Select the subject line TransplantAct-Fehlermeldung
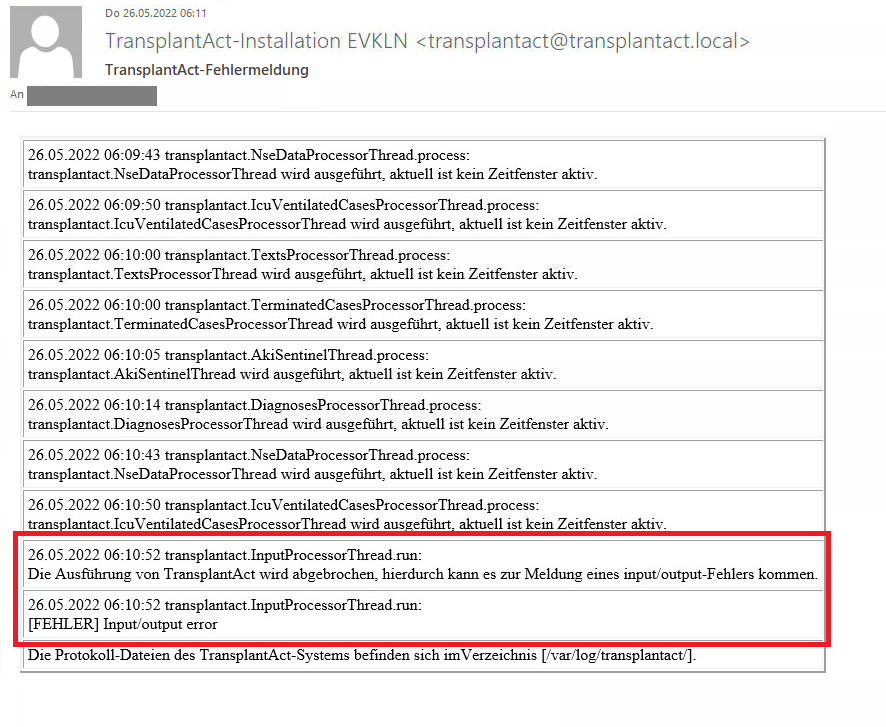The width and height of the screenshot is (886, 727). (x=206, y=70)
